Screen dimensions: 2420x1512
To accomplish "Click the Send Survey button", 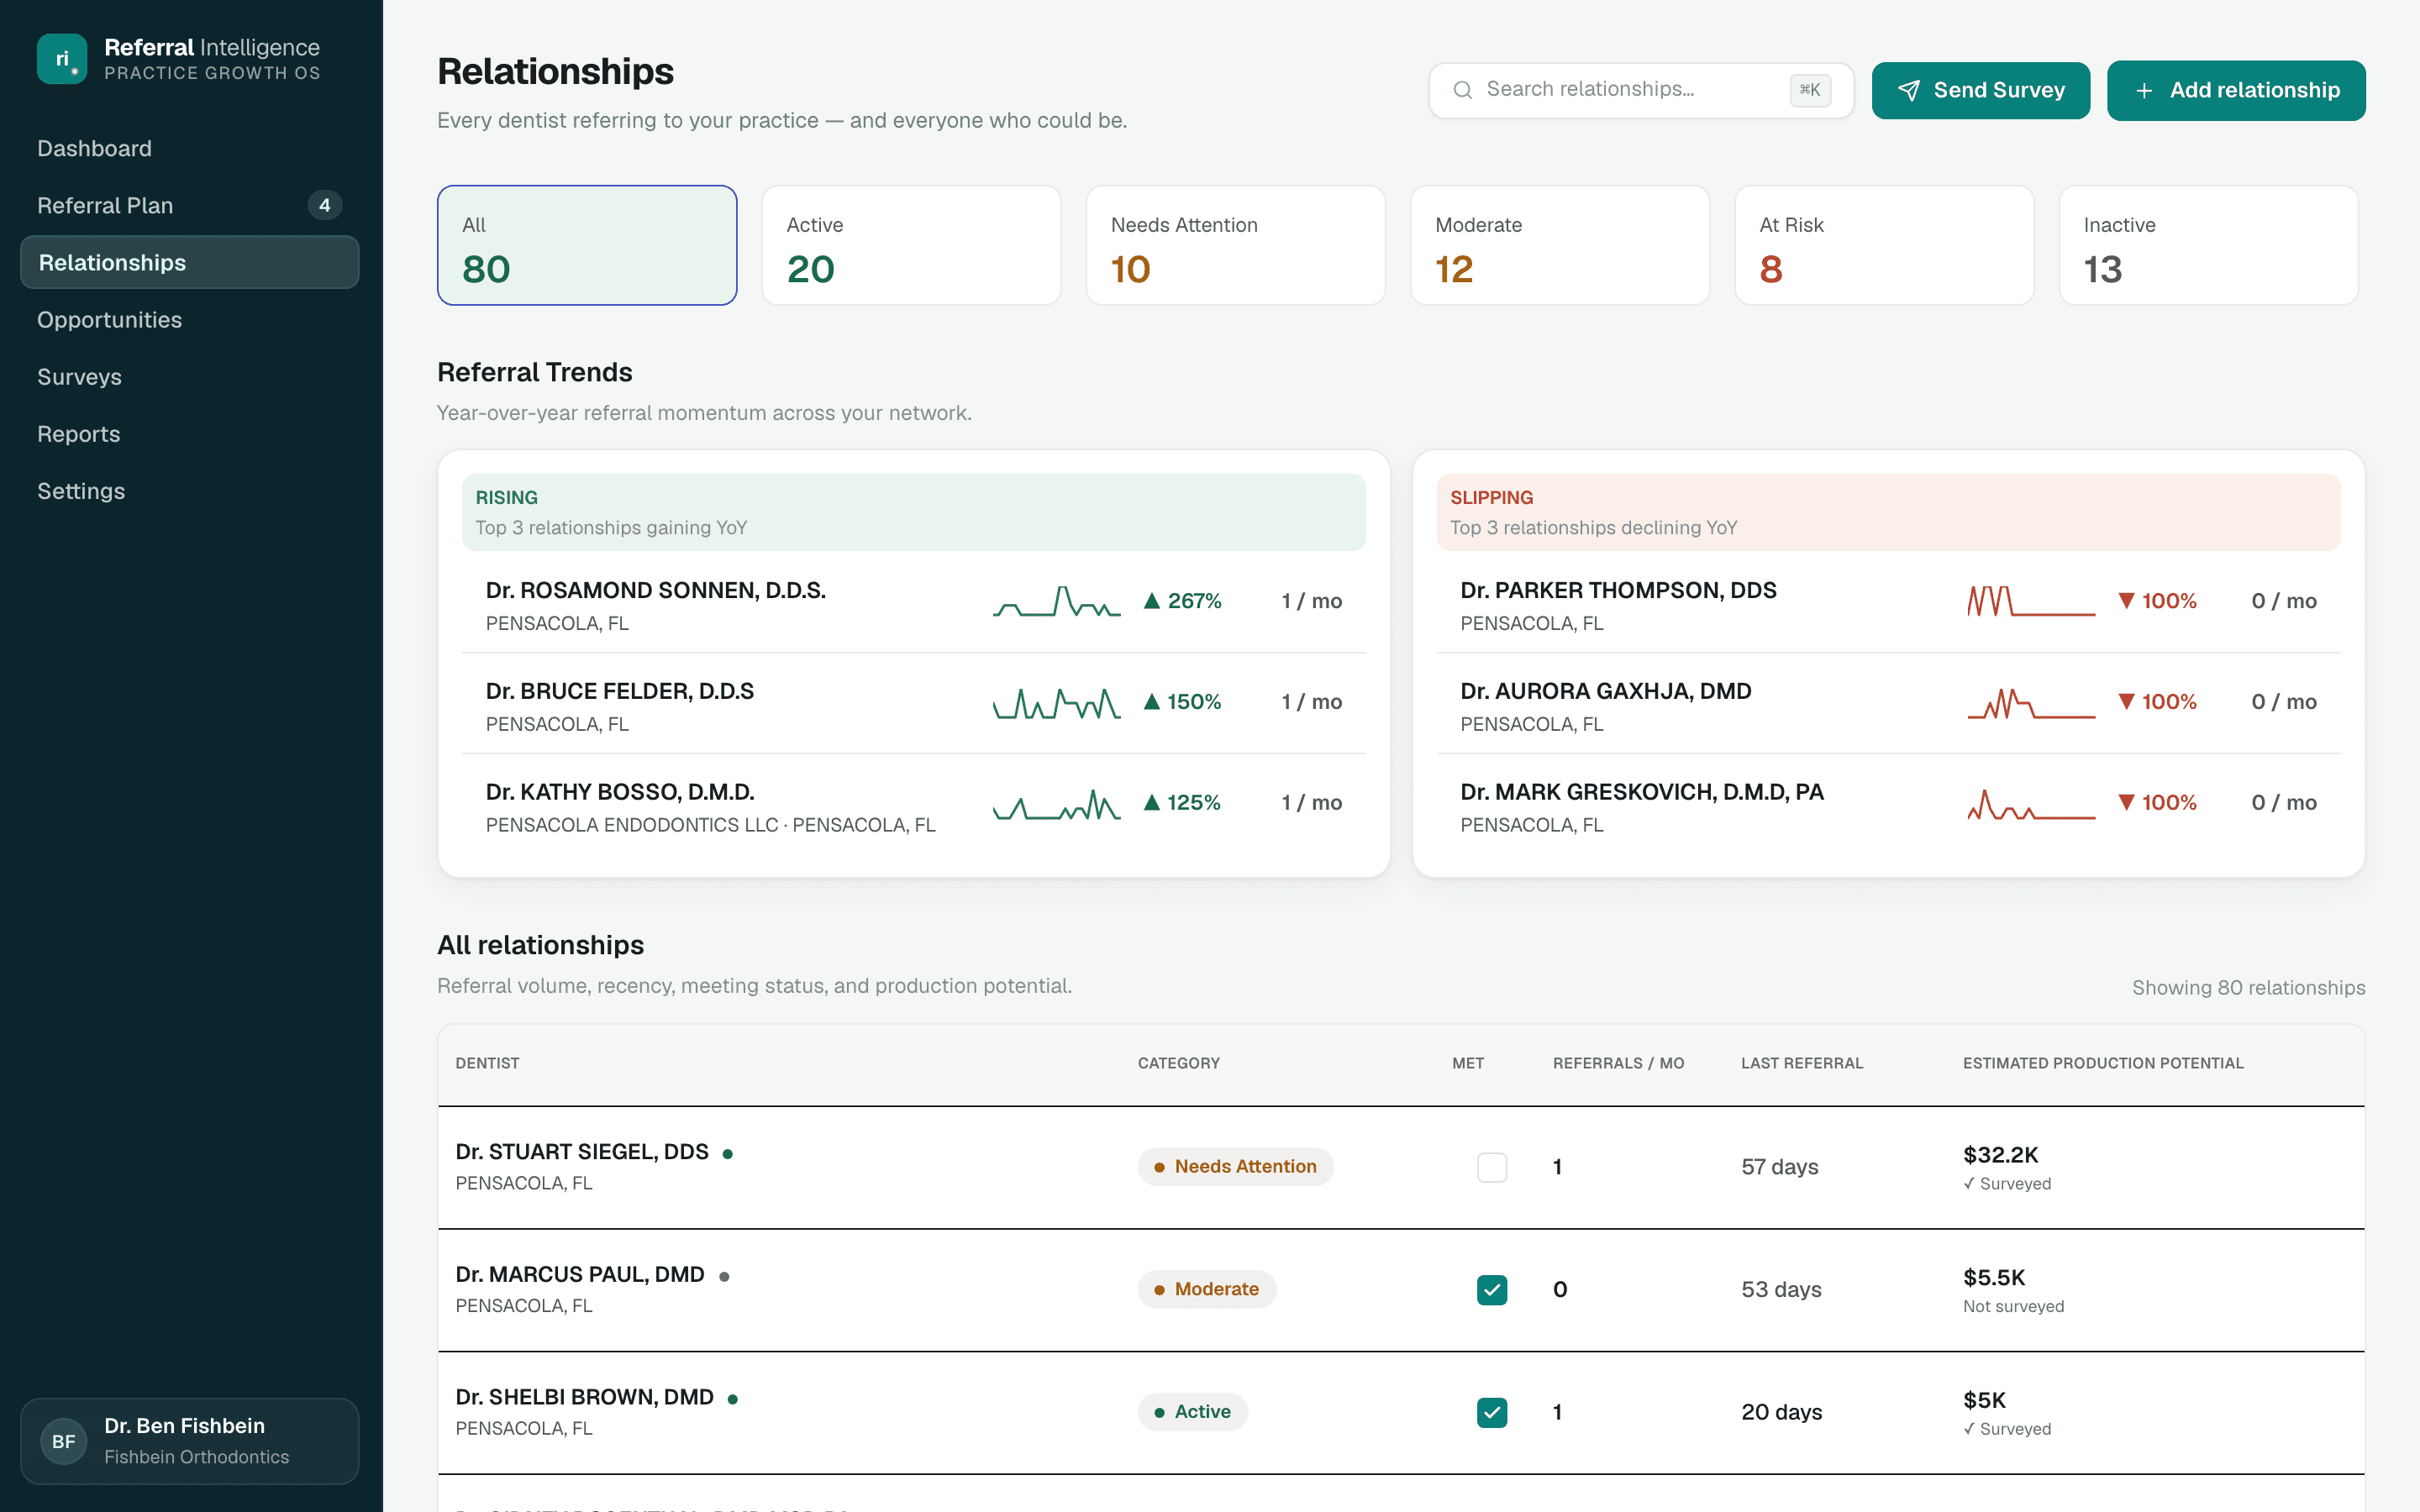I will click(1980, 91).
